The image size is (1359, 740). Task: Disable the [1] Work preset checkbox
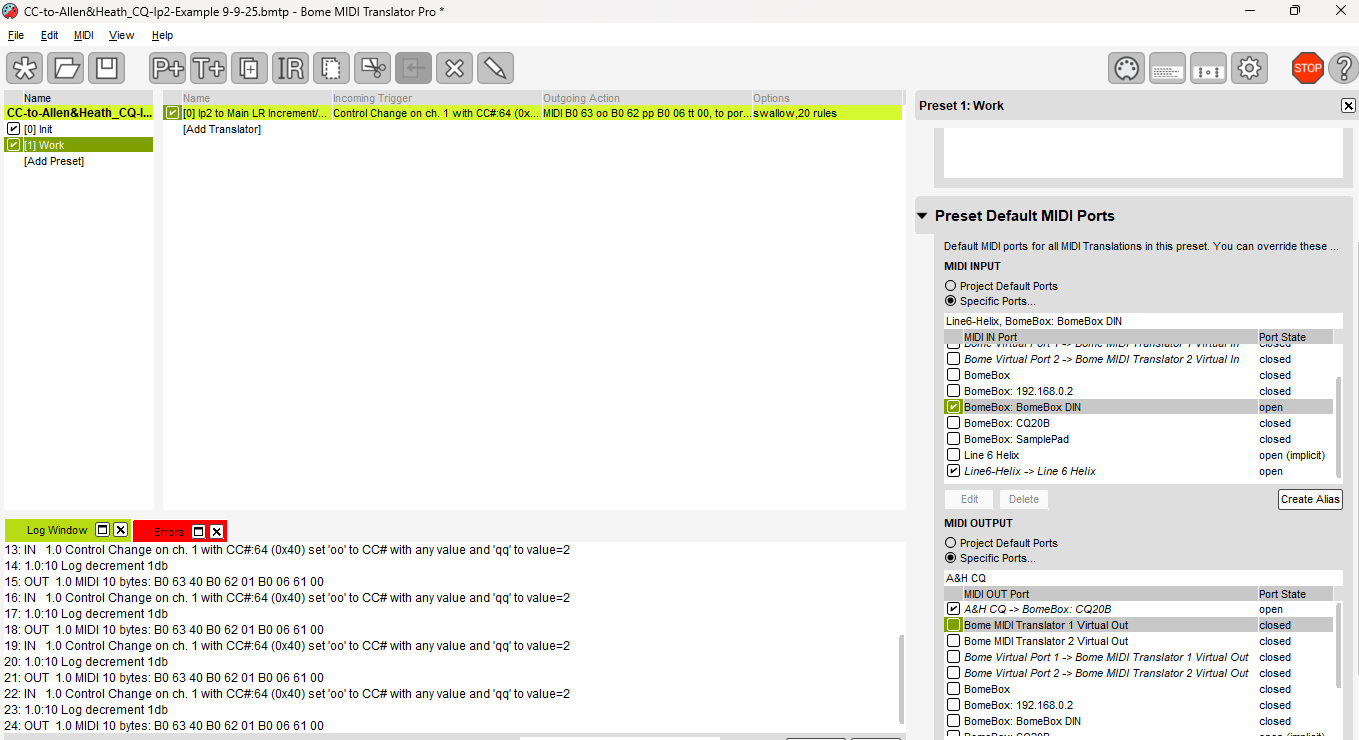coord(13,145)
